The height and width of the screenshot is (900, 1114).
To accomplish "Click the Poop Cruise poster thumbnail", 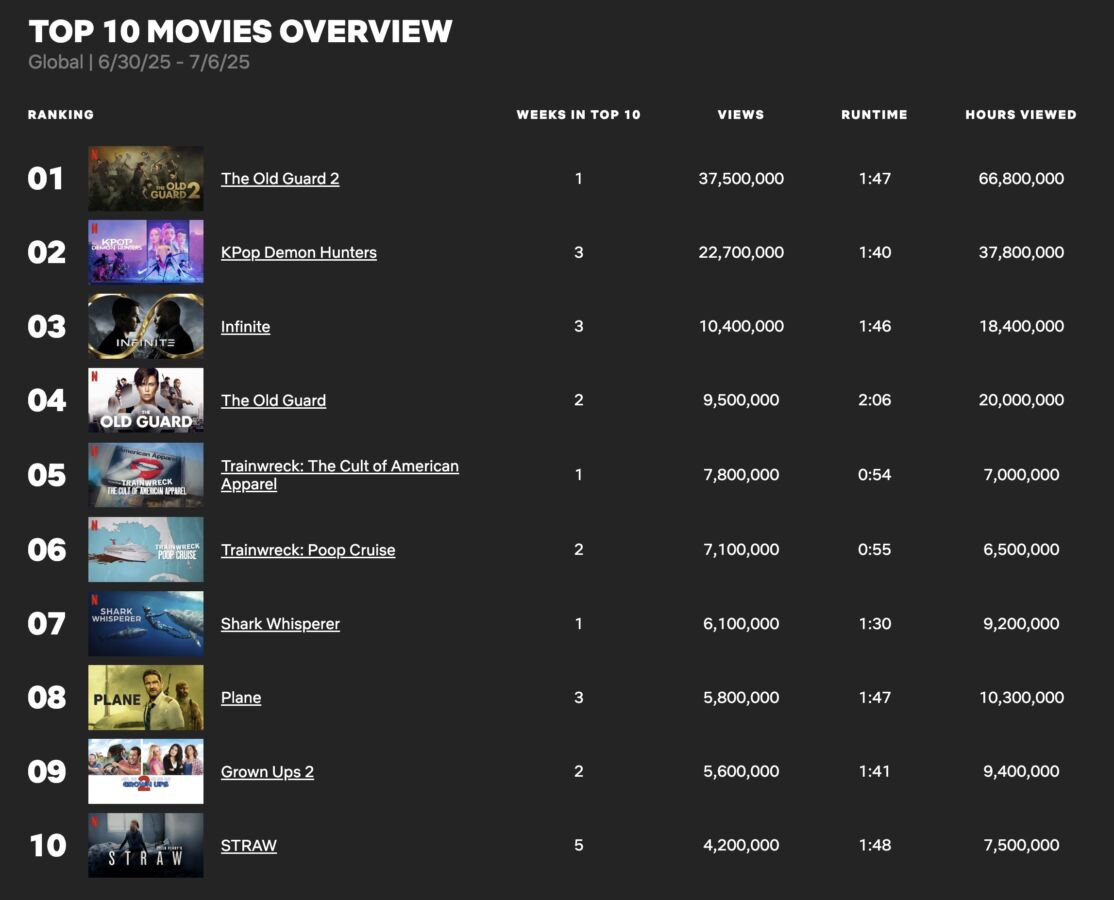I will point(146,549).
